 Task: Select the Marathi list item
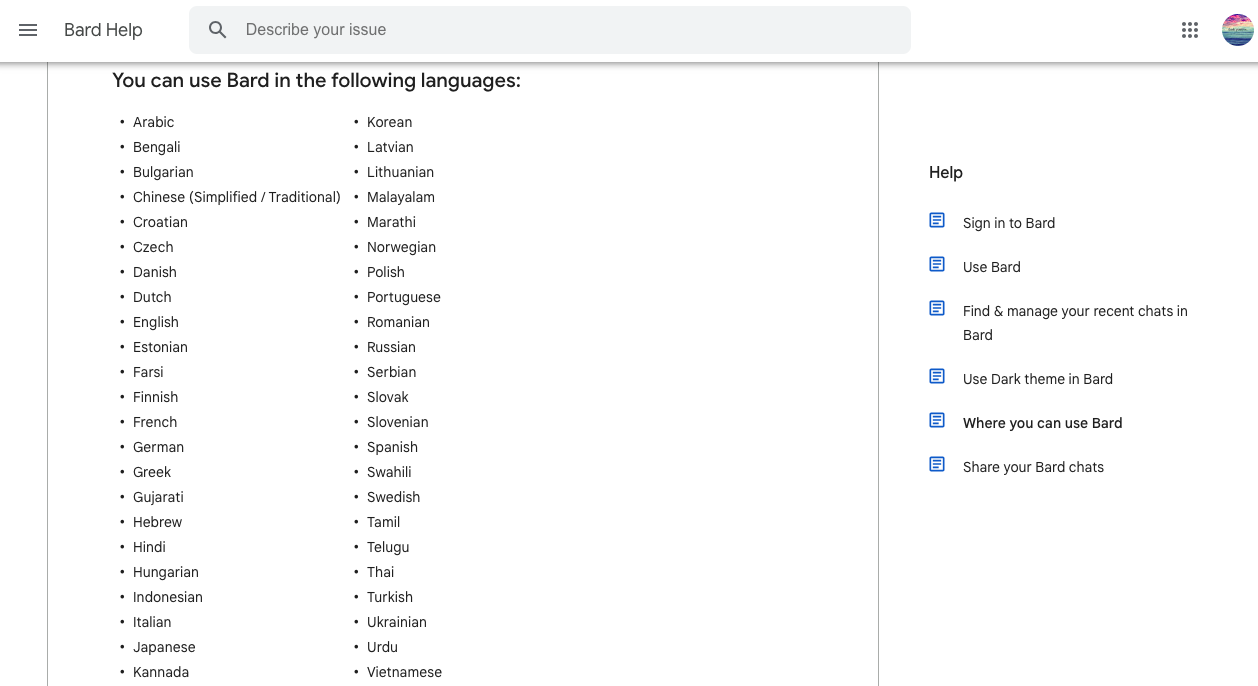[391, 222]
